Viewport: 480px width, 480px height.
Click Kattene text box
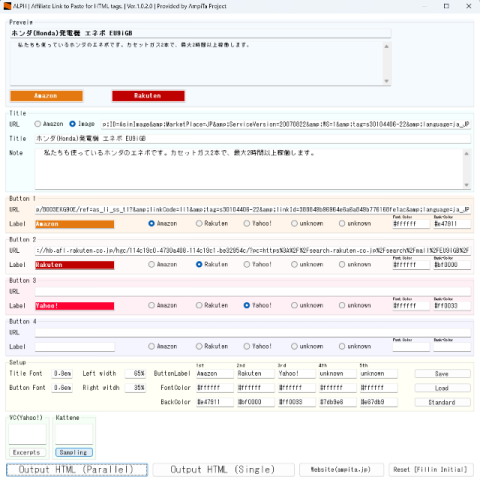pos(74,434)
